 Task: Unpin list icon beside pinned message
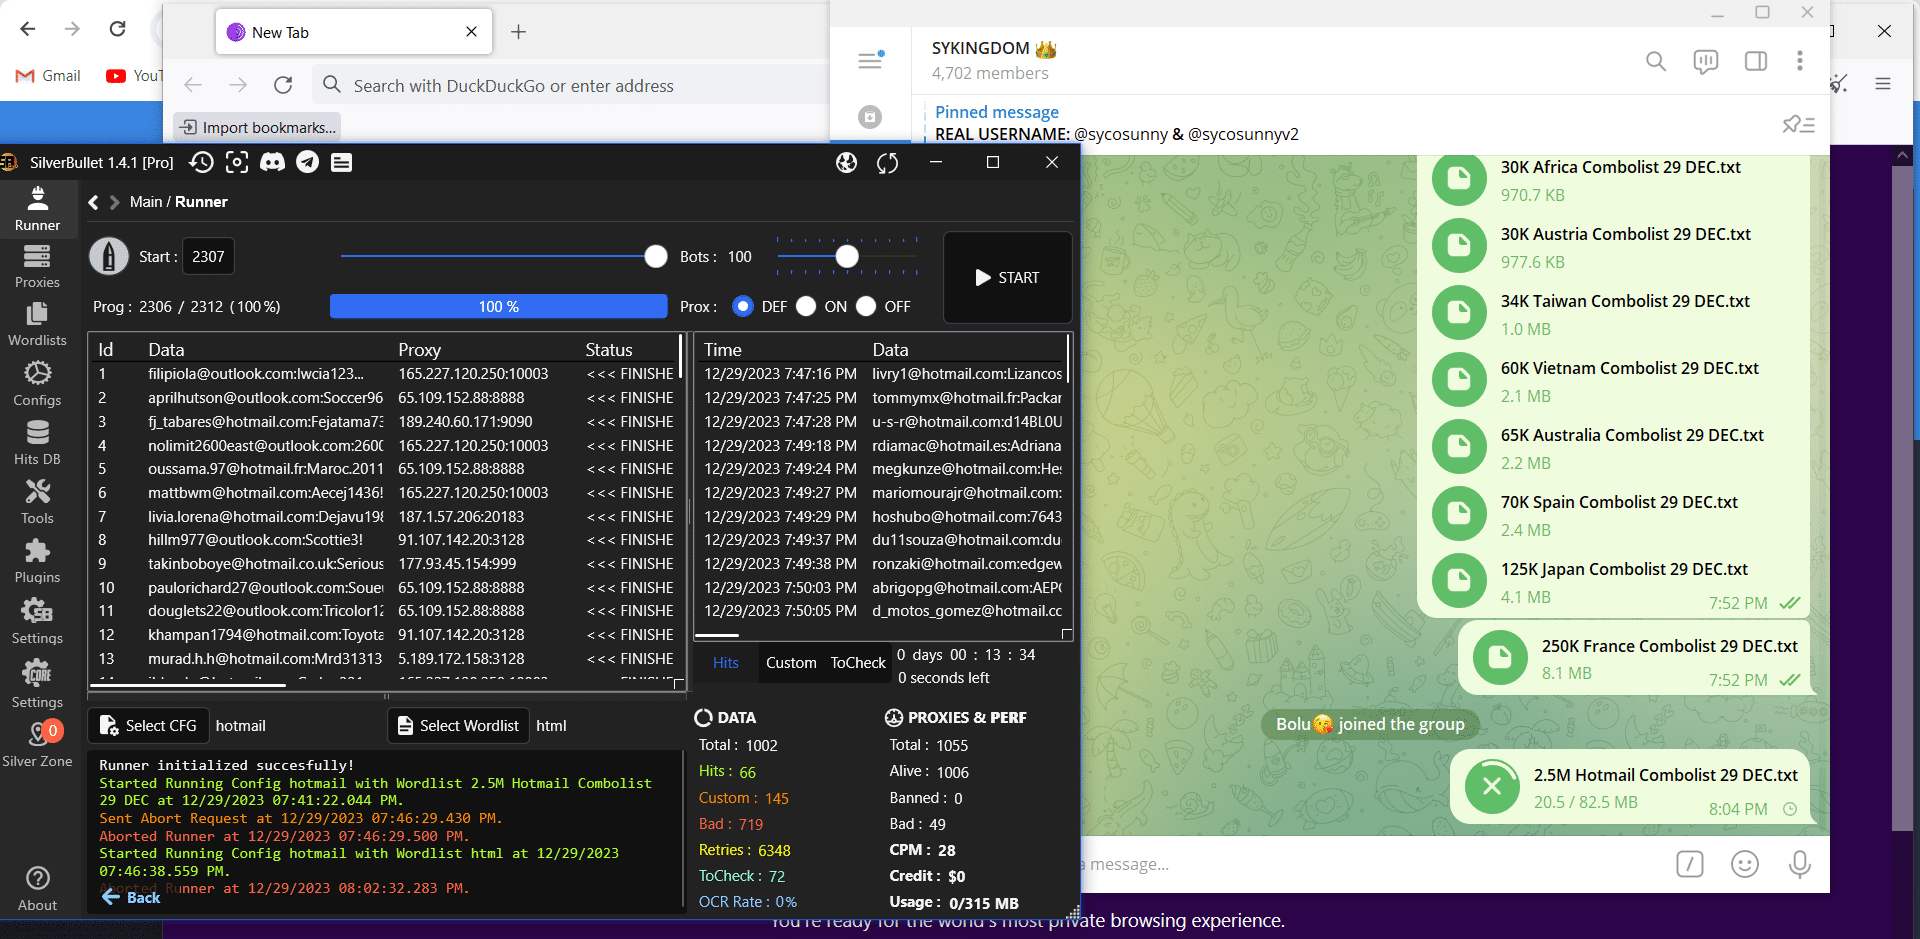coord(1798,124)
